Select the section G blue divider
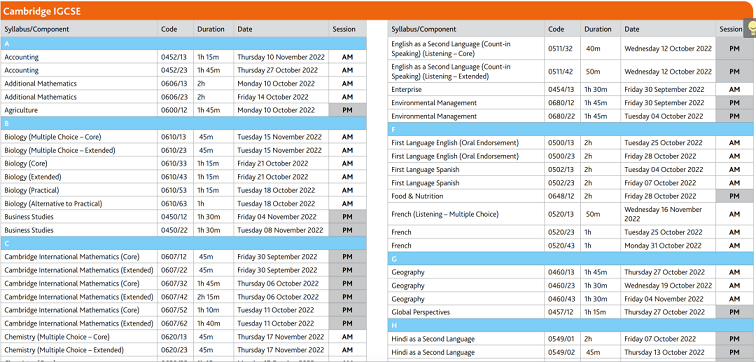Image resolution: width=756 pixels, height=362 pixels. [x=571, y=259]
